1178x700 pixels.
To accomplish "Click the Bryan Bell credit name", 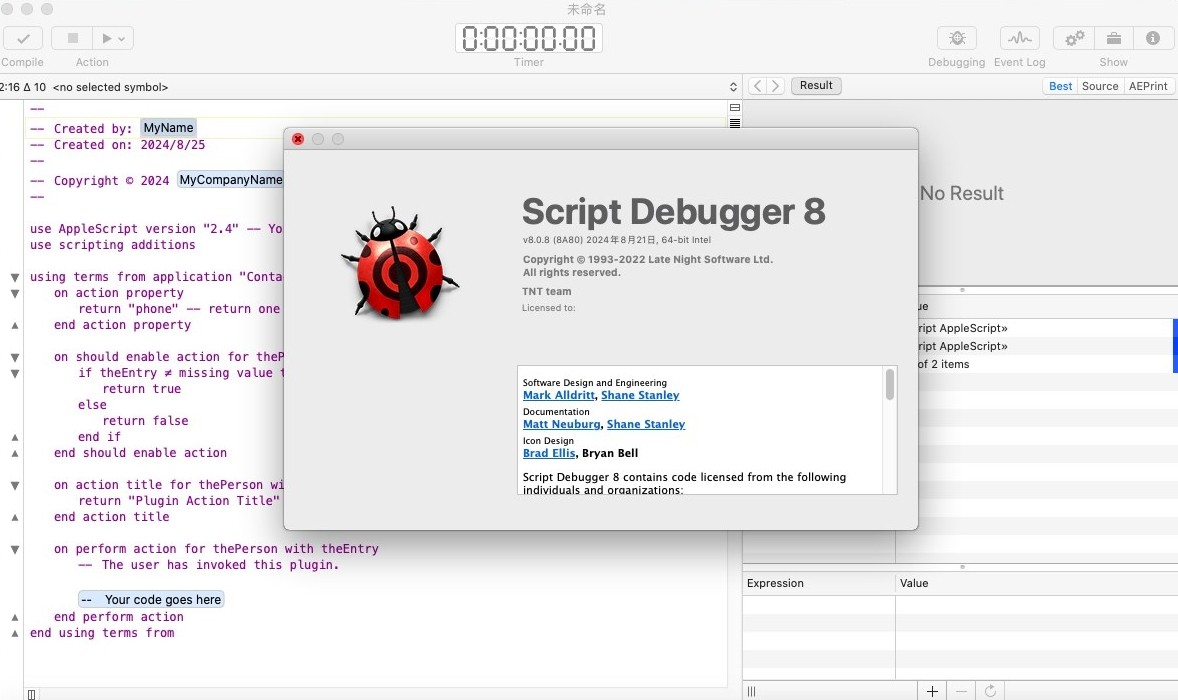I will (610, 453).
